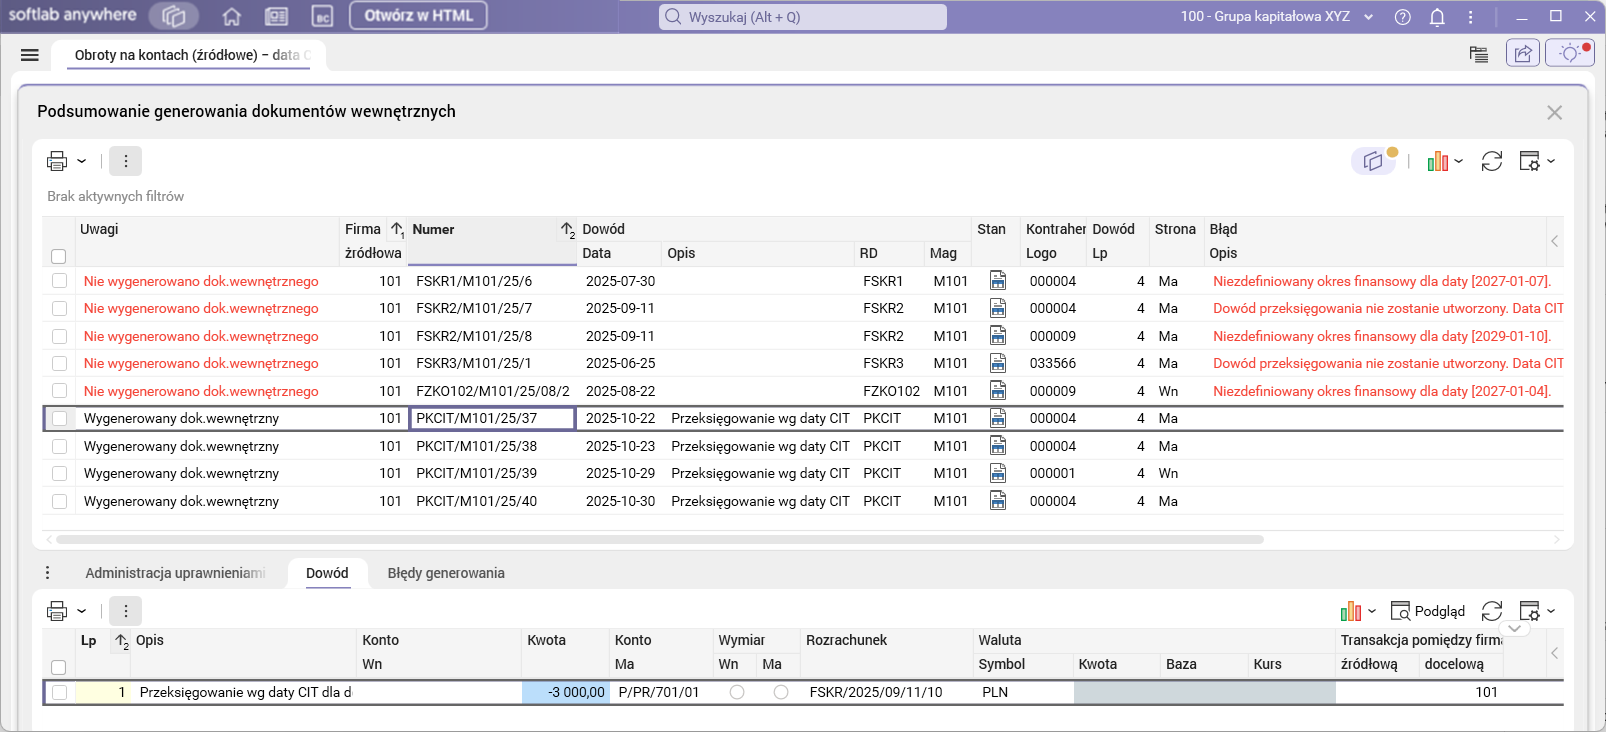Viewport: 1606px width, 732px height.
Task: Click the print icon in upper toolbar
Action: tap(57, 161)
